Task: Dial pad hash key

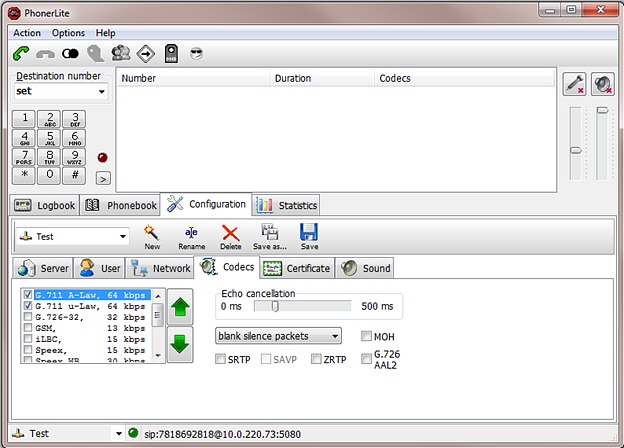Action: pyautogui.click(x=74, y=175)
